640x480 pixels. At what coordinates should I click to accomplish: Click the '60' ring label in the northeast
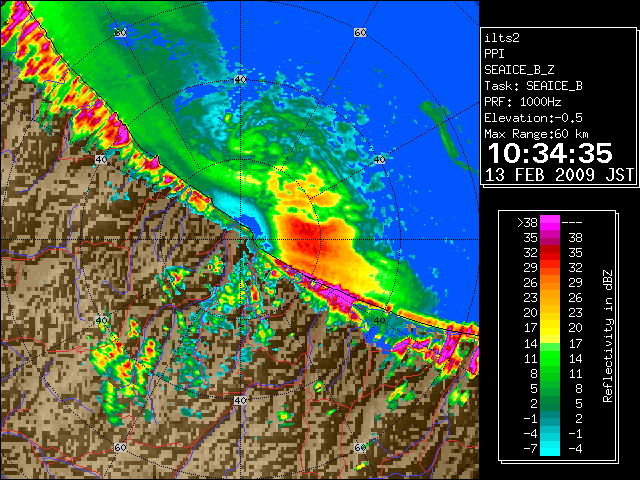point(360,32)
